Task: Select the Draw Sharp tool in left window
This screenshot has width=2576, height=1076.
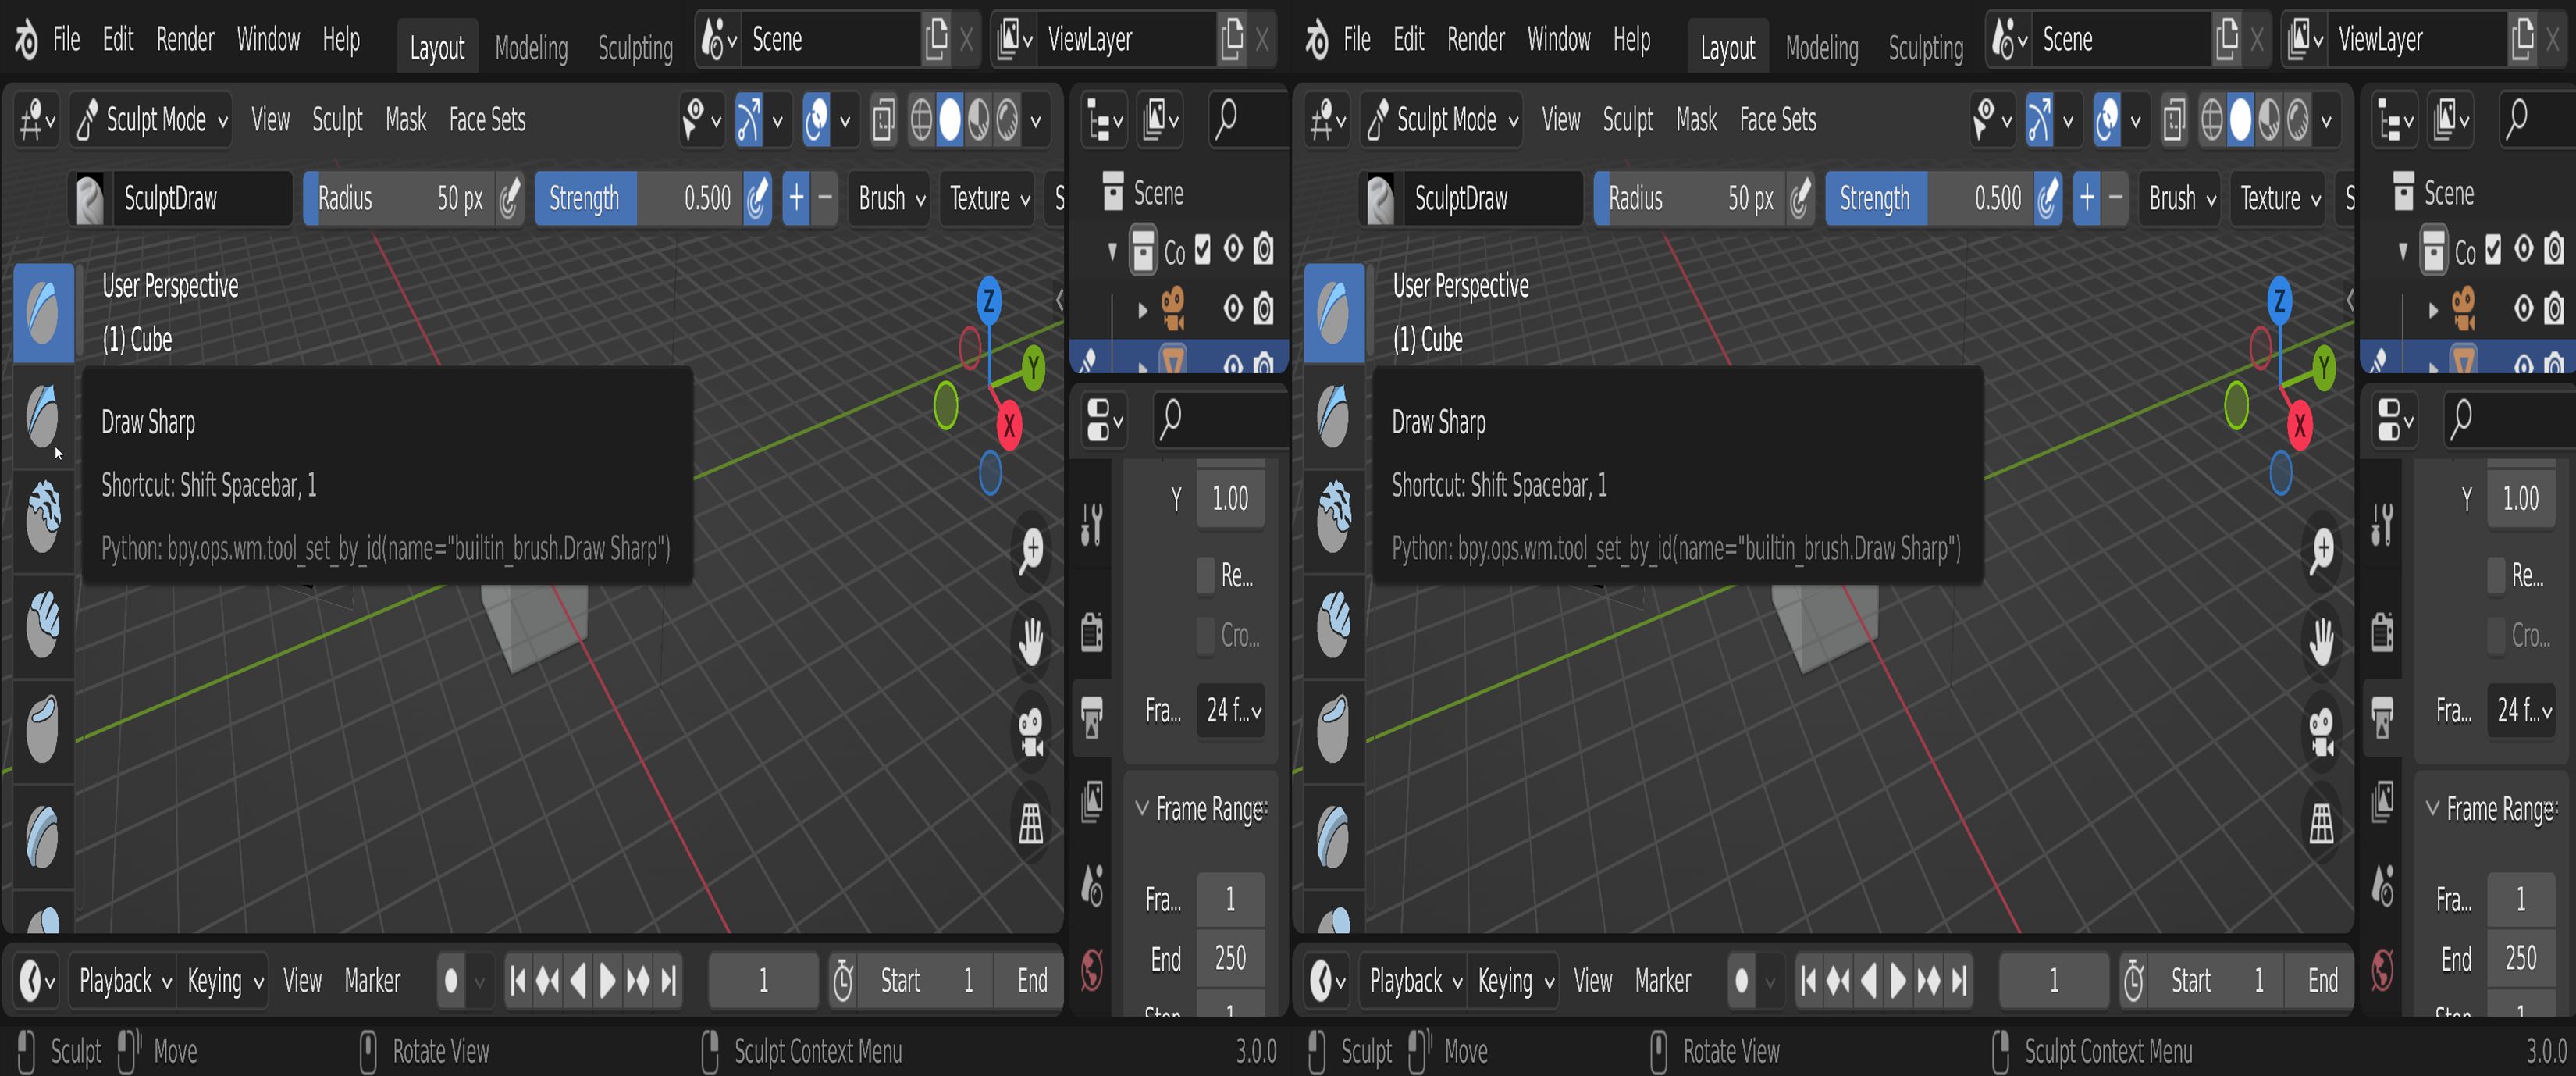Action: [x=43, y=416]
